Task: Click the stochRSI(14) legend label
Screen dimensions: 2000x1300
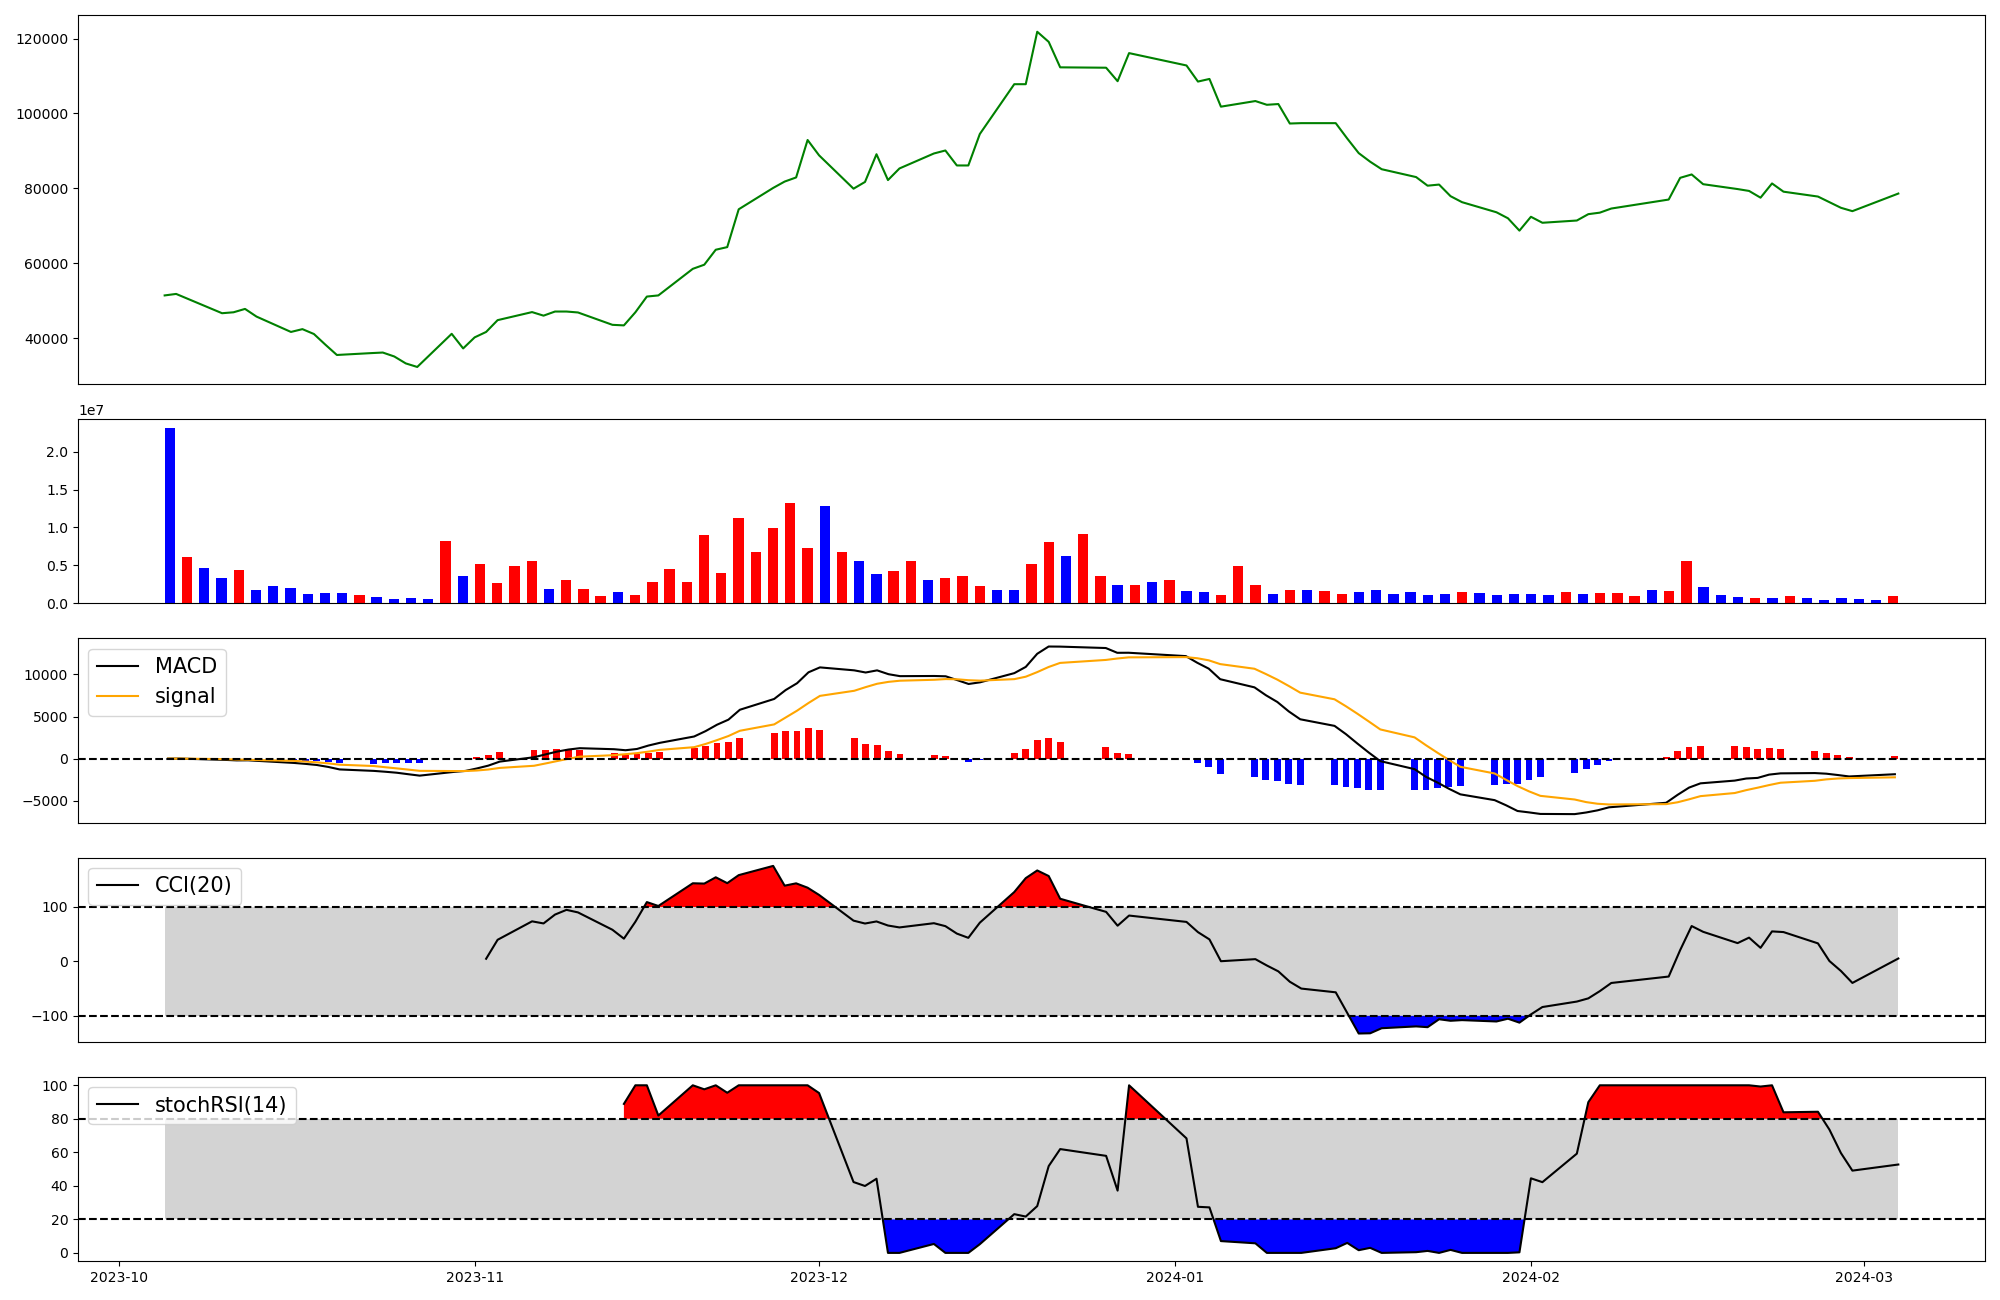Action: tap(220, 1105)
